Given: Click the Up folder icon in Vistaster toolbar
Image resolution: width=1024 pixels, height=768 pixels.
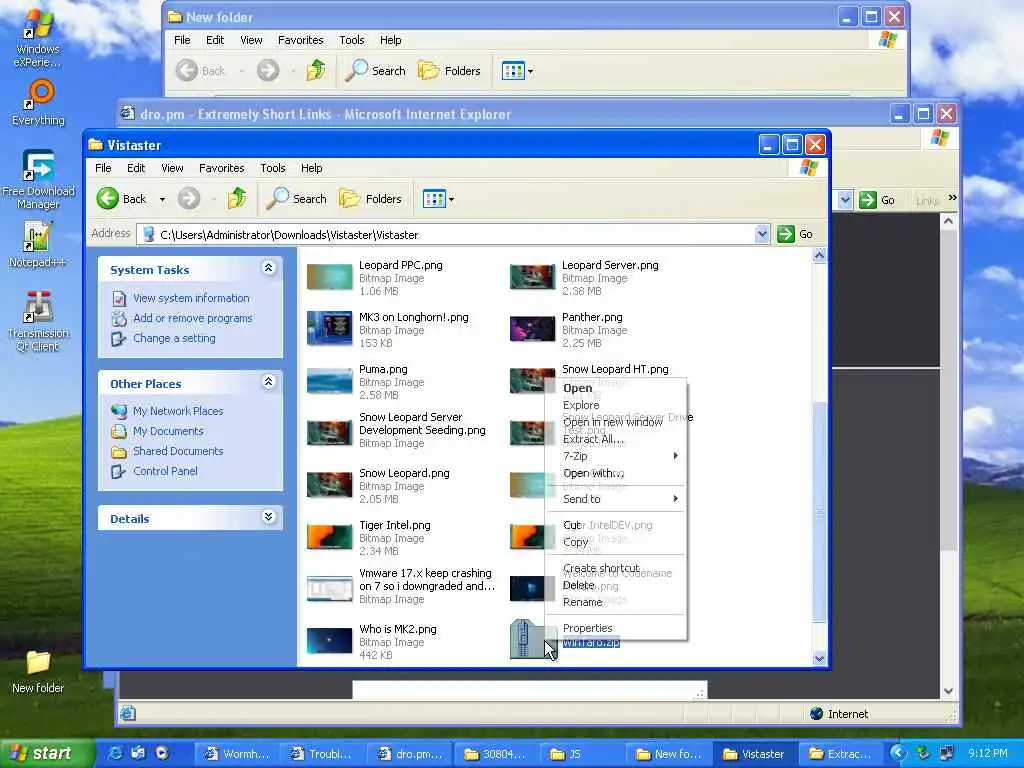Looking at the screenshot, I should [237, 199].
